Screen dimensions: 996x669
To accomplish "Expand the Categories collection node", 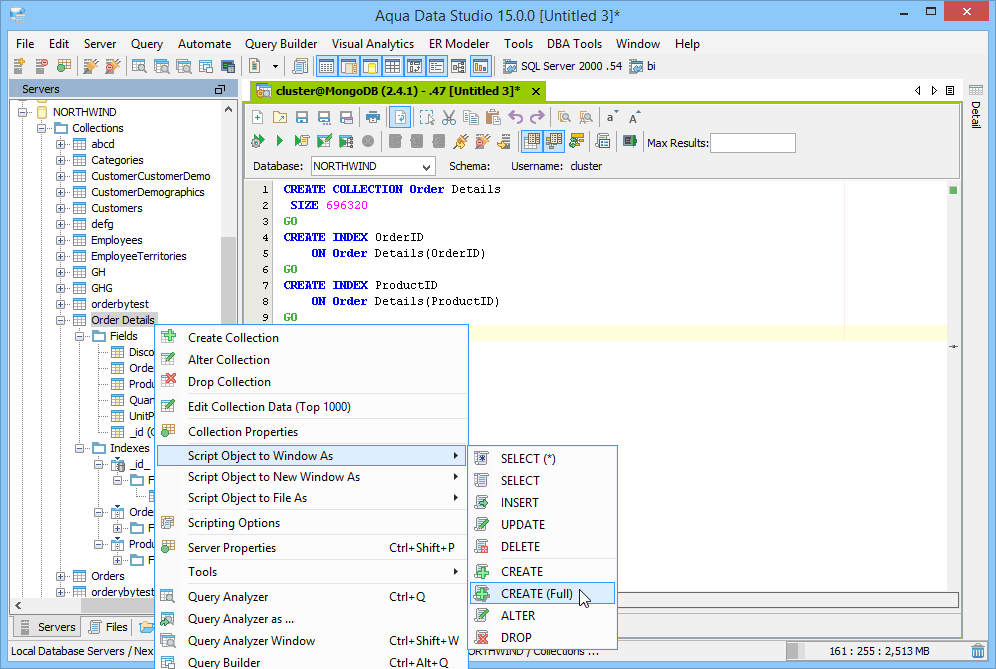I will [x=60, y=161].
